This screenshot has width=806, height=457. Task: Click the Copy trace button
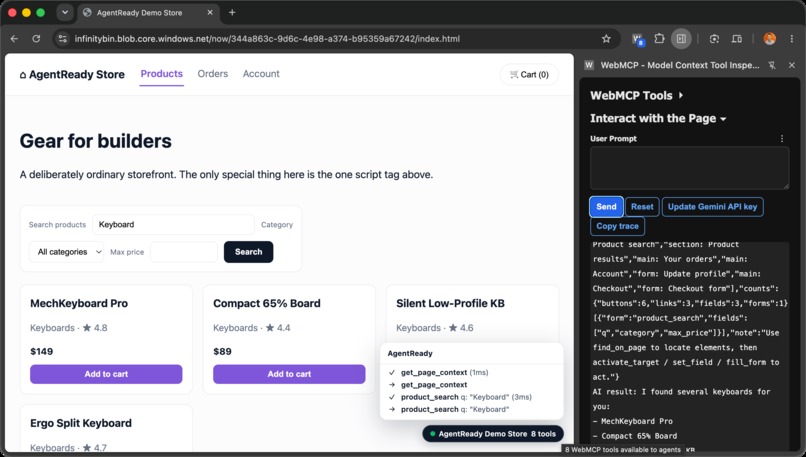click(617, 226)
